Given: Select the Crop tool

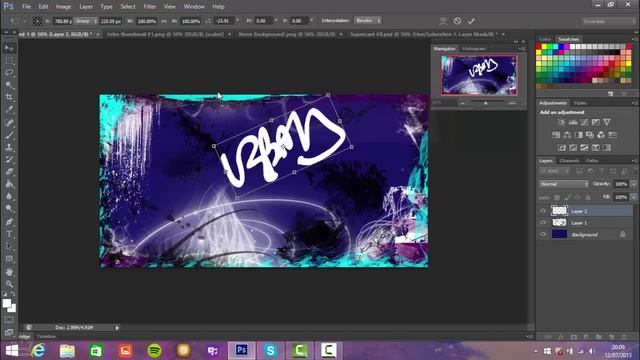Looking at the screenshot, I should point(9,97).
